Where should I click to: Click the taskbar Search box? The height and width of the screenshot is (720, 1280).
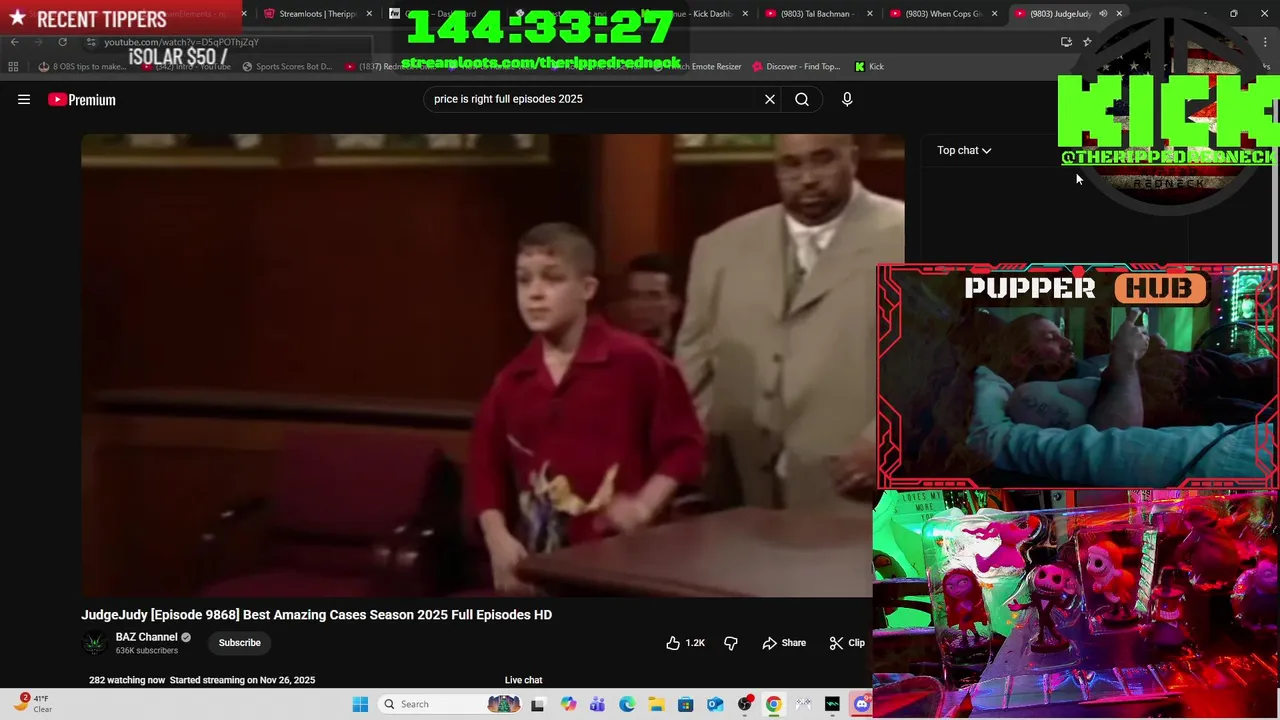[x=450, y=704]
